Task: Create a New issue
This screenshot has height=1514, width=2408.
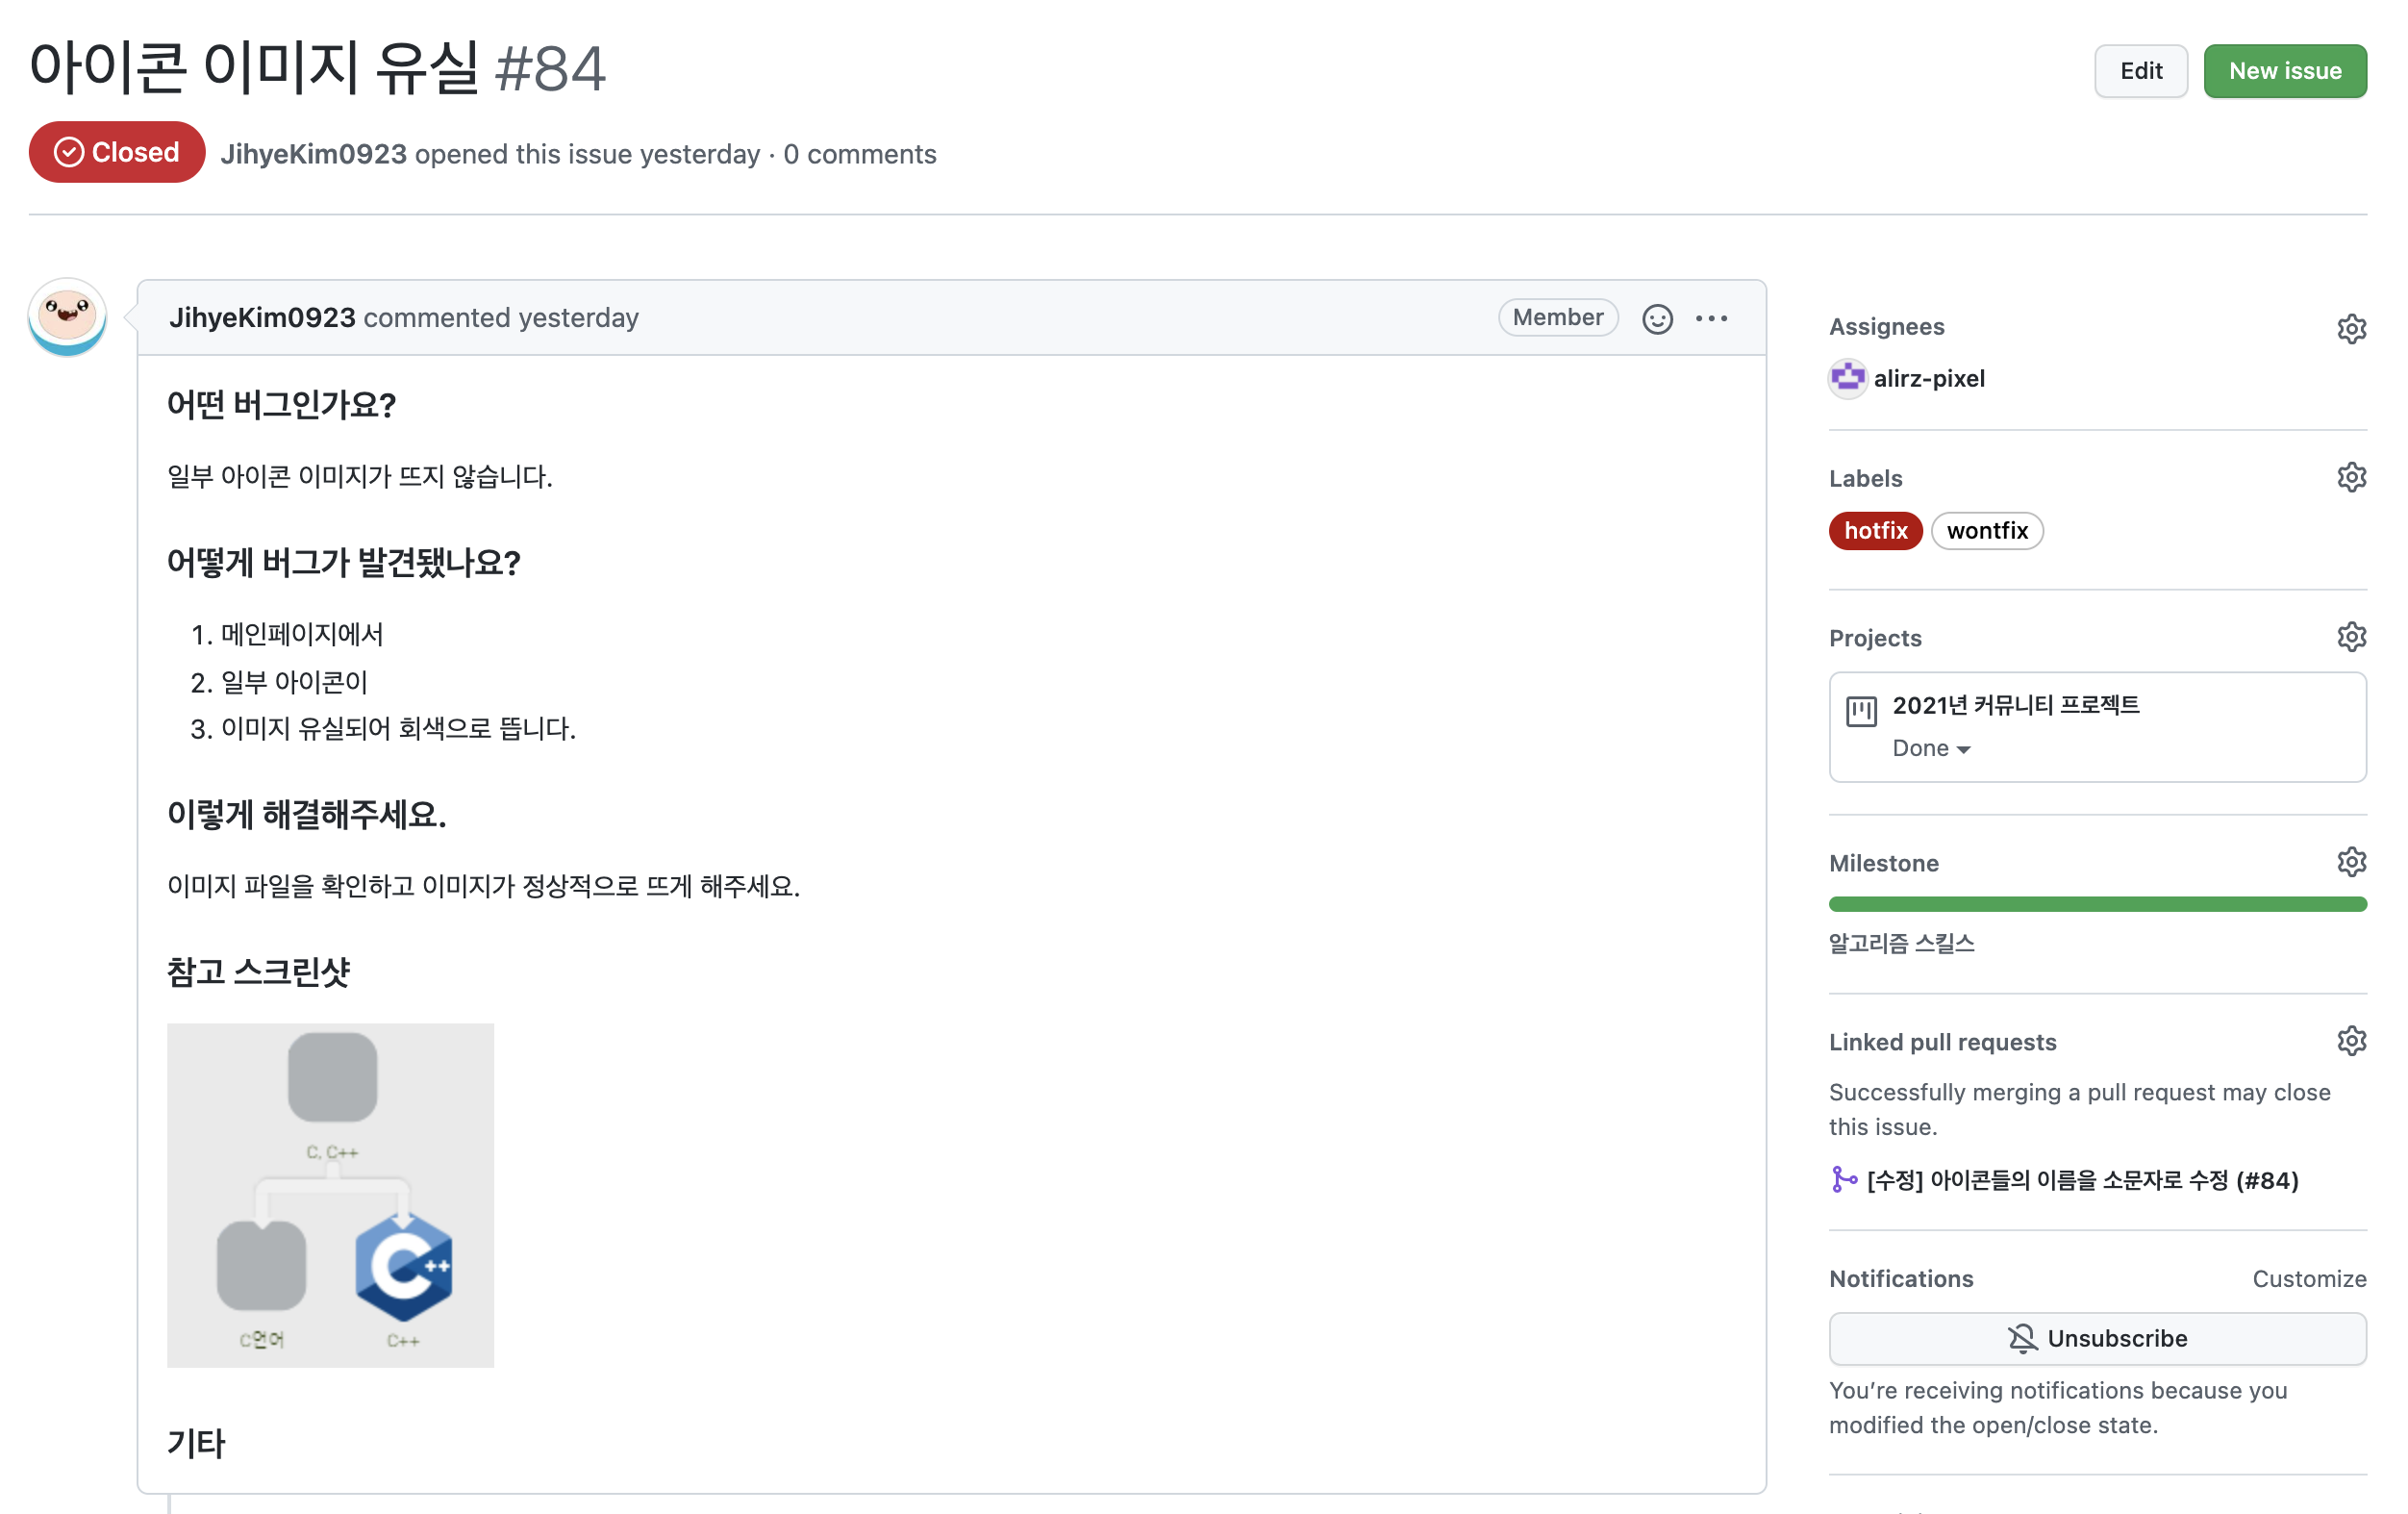Action: (2285, 71)
